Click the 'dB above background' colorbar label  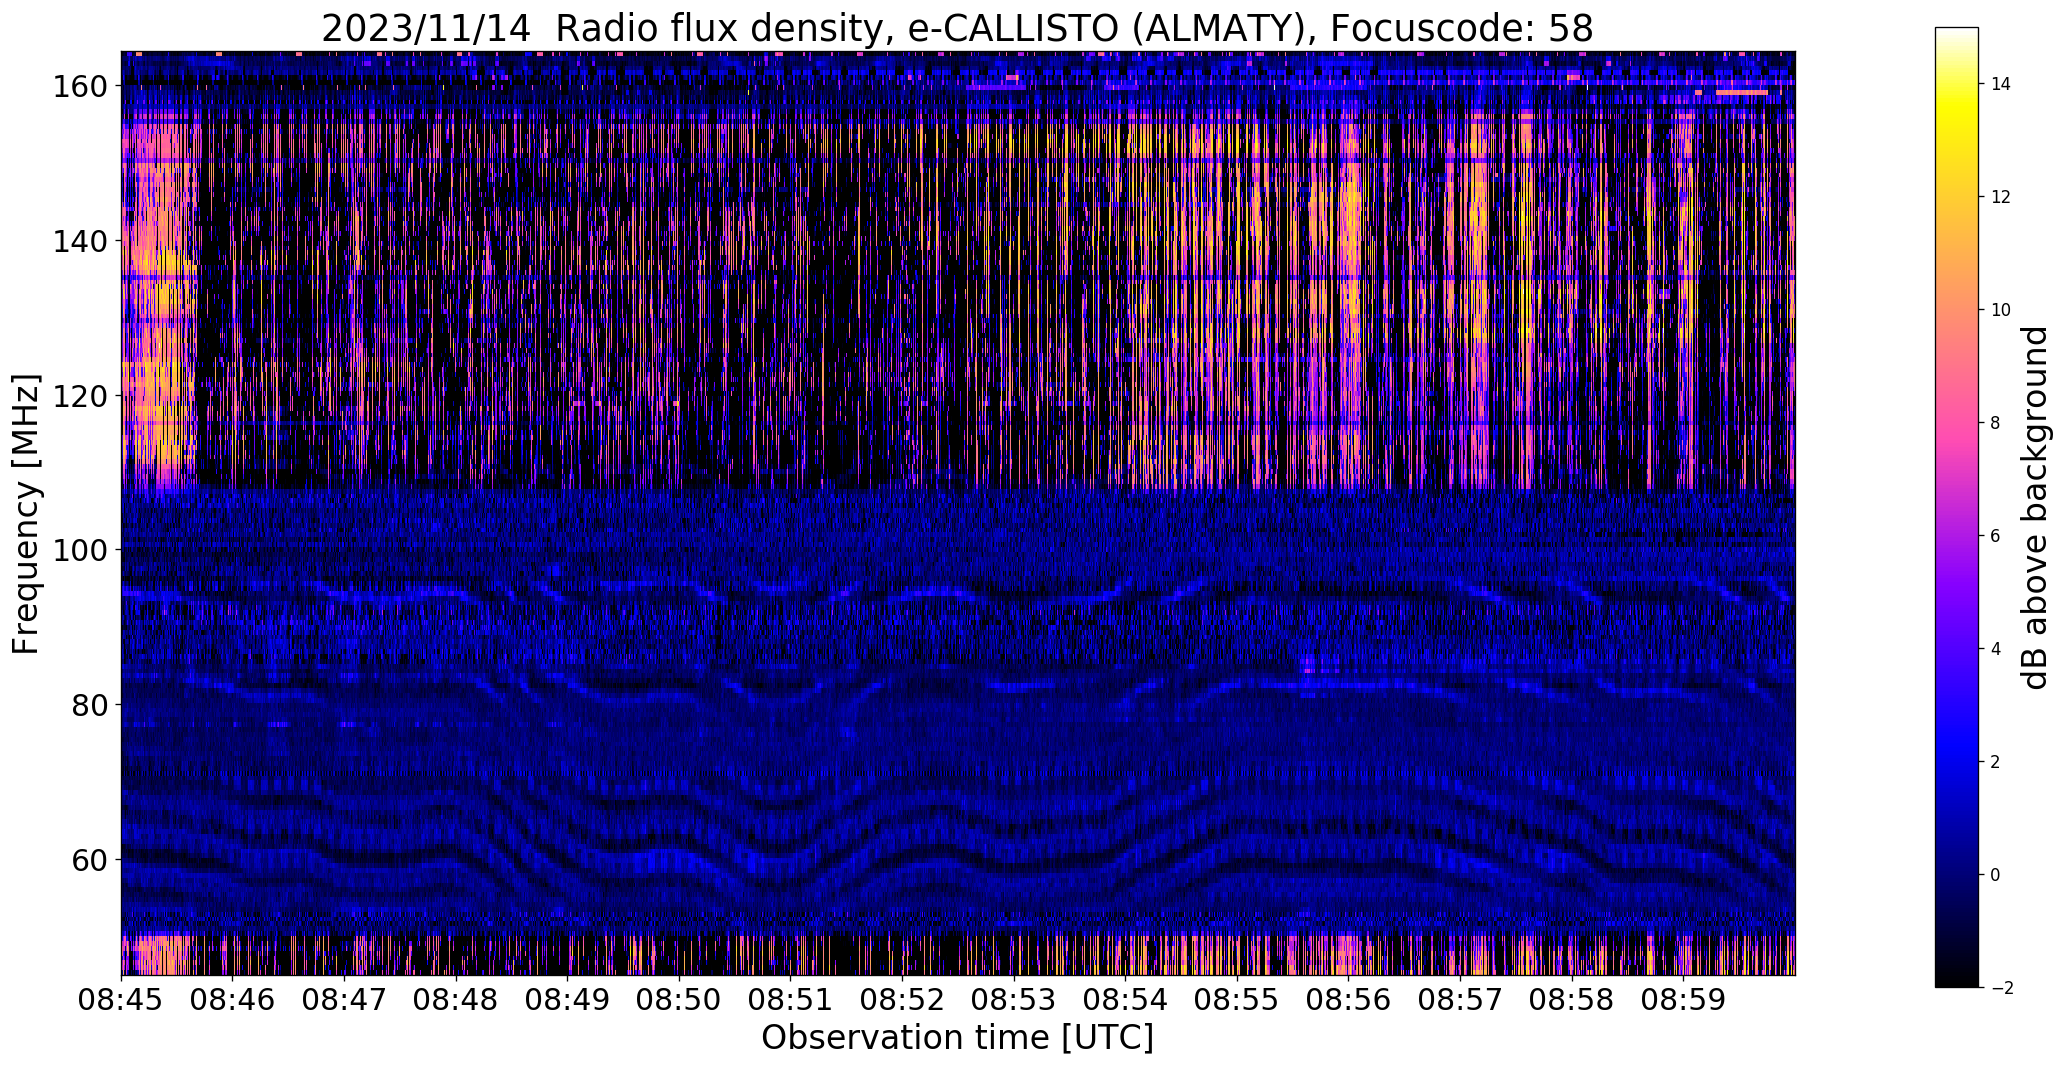[x=2034, y=507]
